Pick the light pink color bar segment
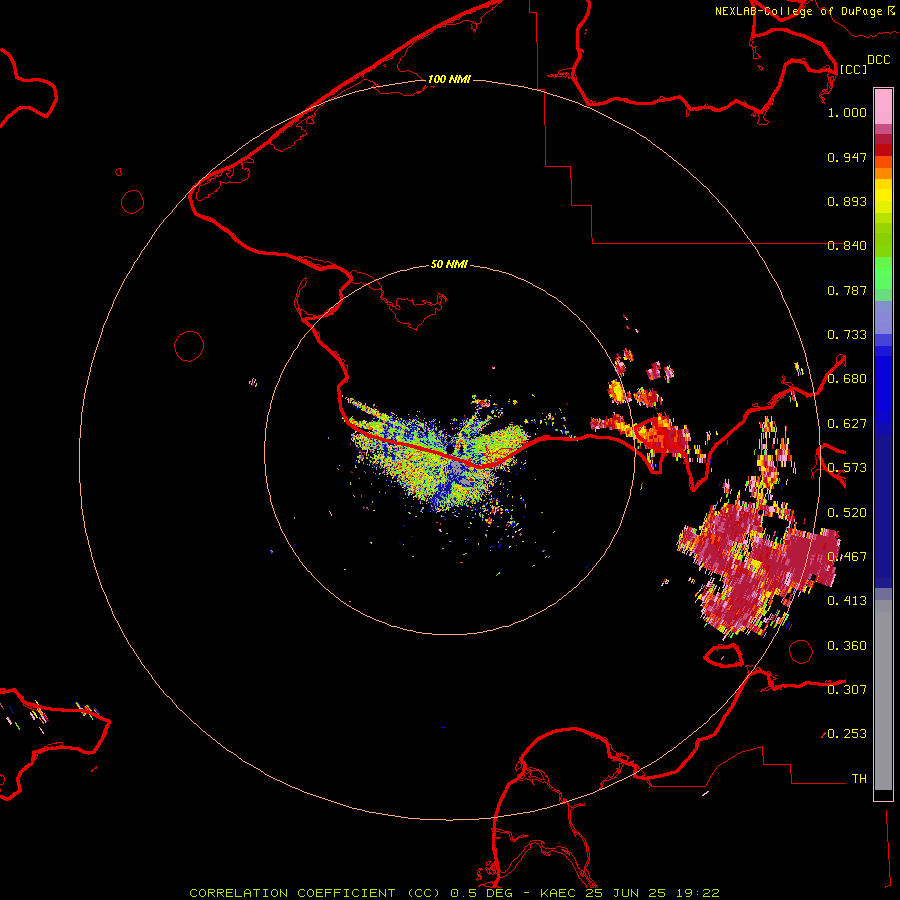 pos(883,107)
